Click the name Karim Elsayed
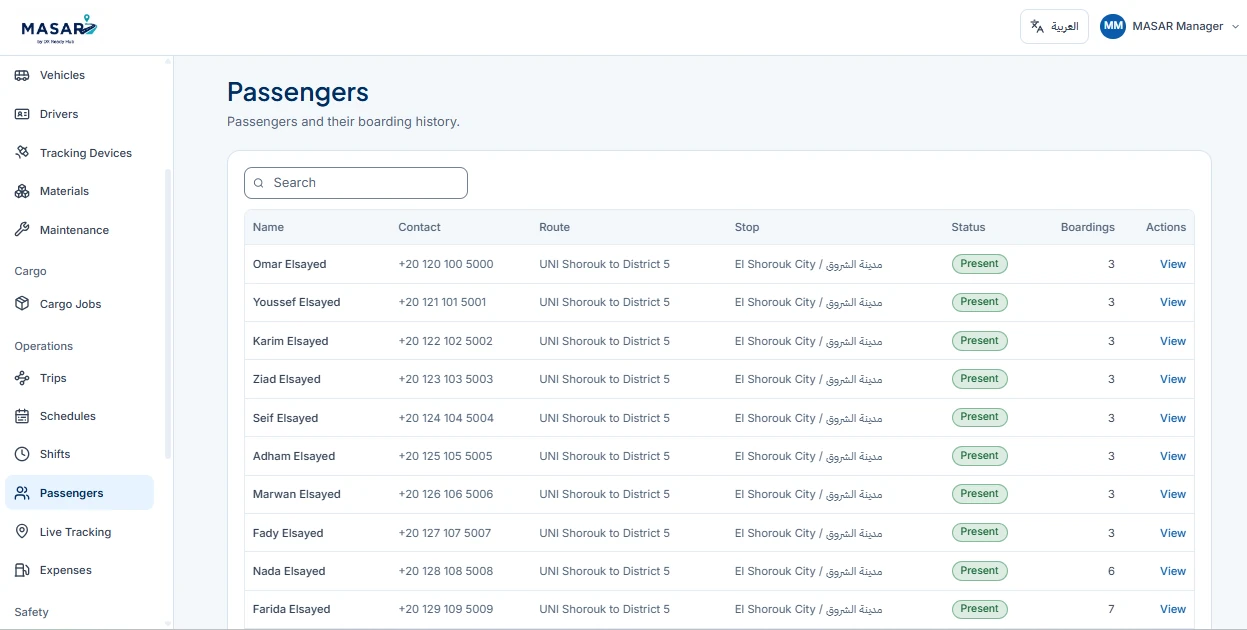The image size is (1247, 630). [291, 341]
